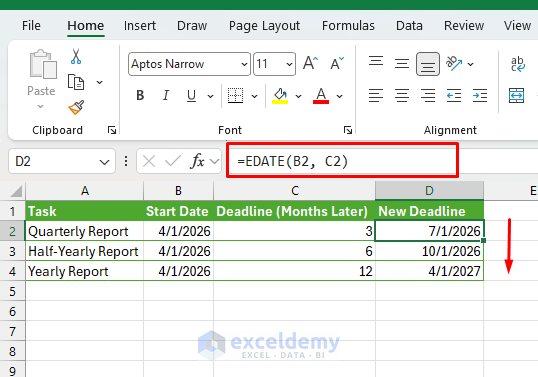Click the Enter checkmark in formula bar

click(x=173, y=161)
